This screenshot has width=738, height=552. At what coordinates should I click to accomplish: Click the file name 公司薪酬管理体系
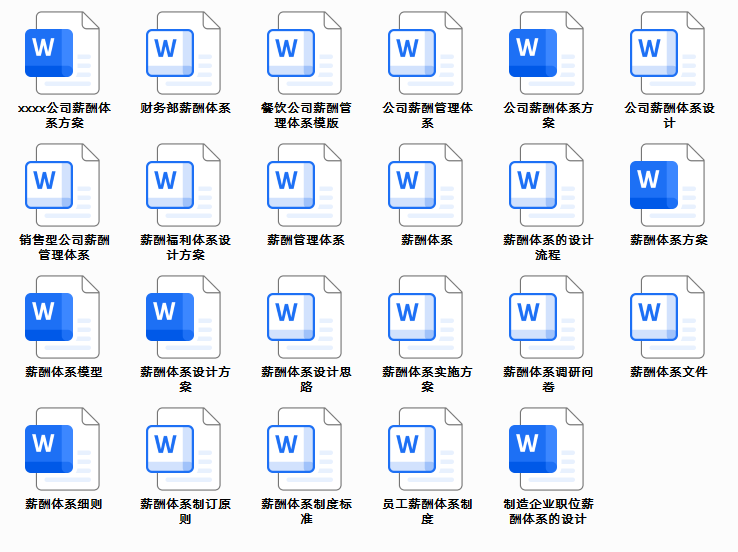427,115
